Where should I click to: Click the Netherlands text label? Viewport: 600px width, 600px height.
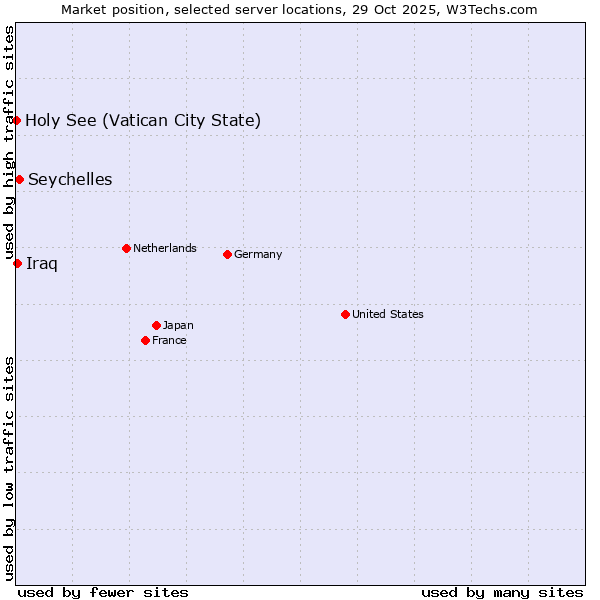pos(164,248)
